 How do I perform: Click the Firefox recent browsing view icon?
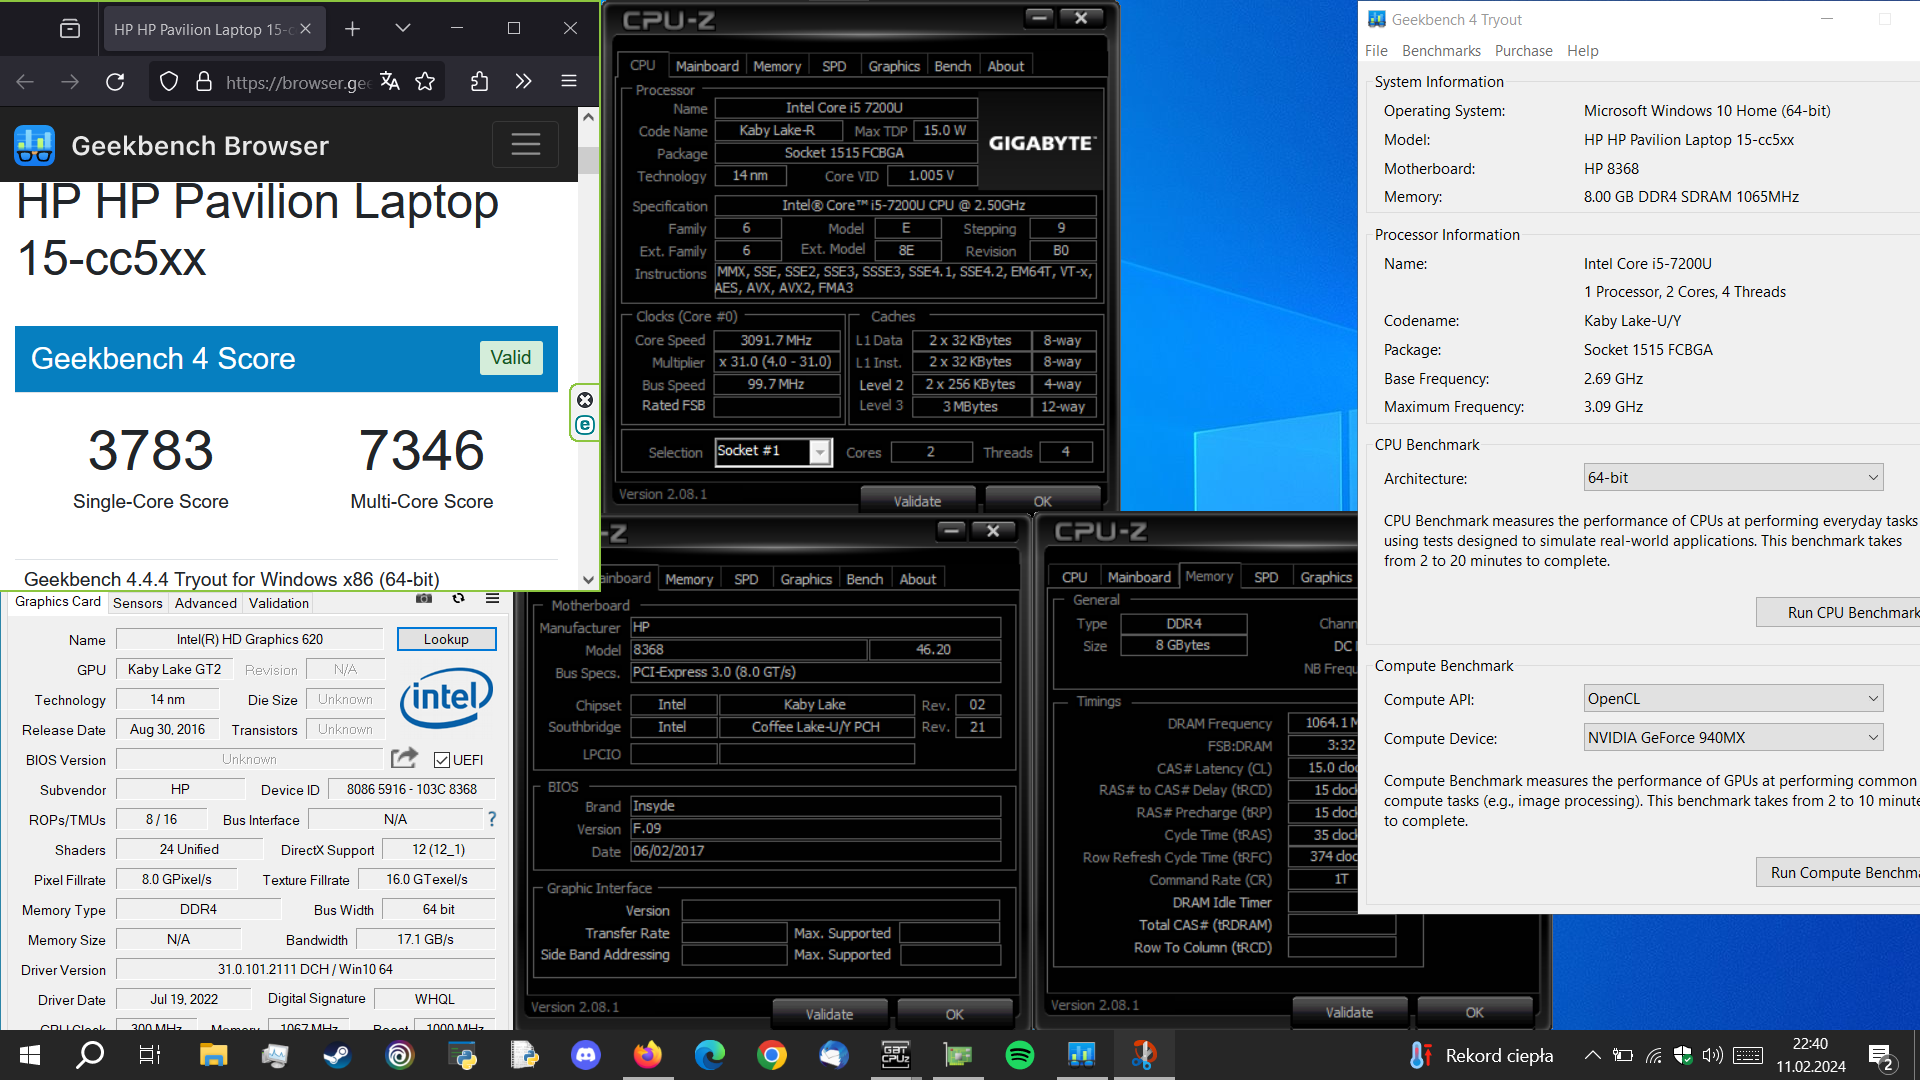click(x=70, y=29)
